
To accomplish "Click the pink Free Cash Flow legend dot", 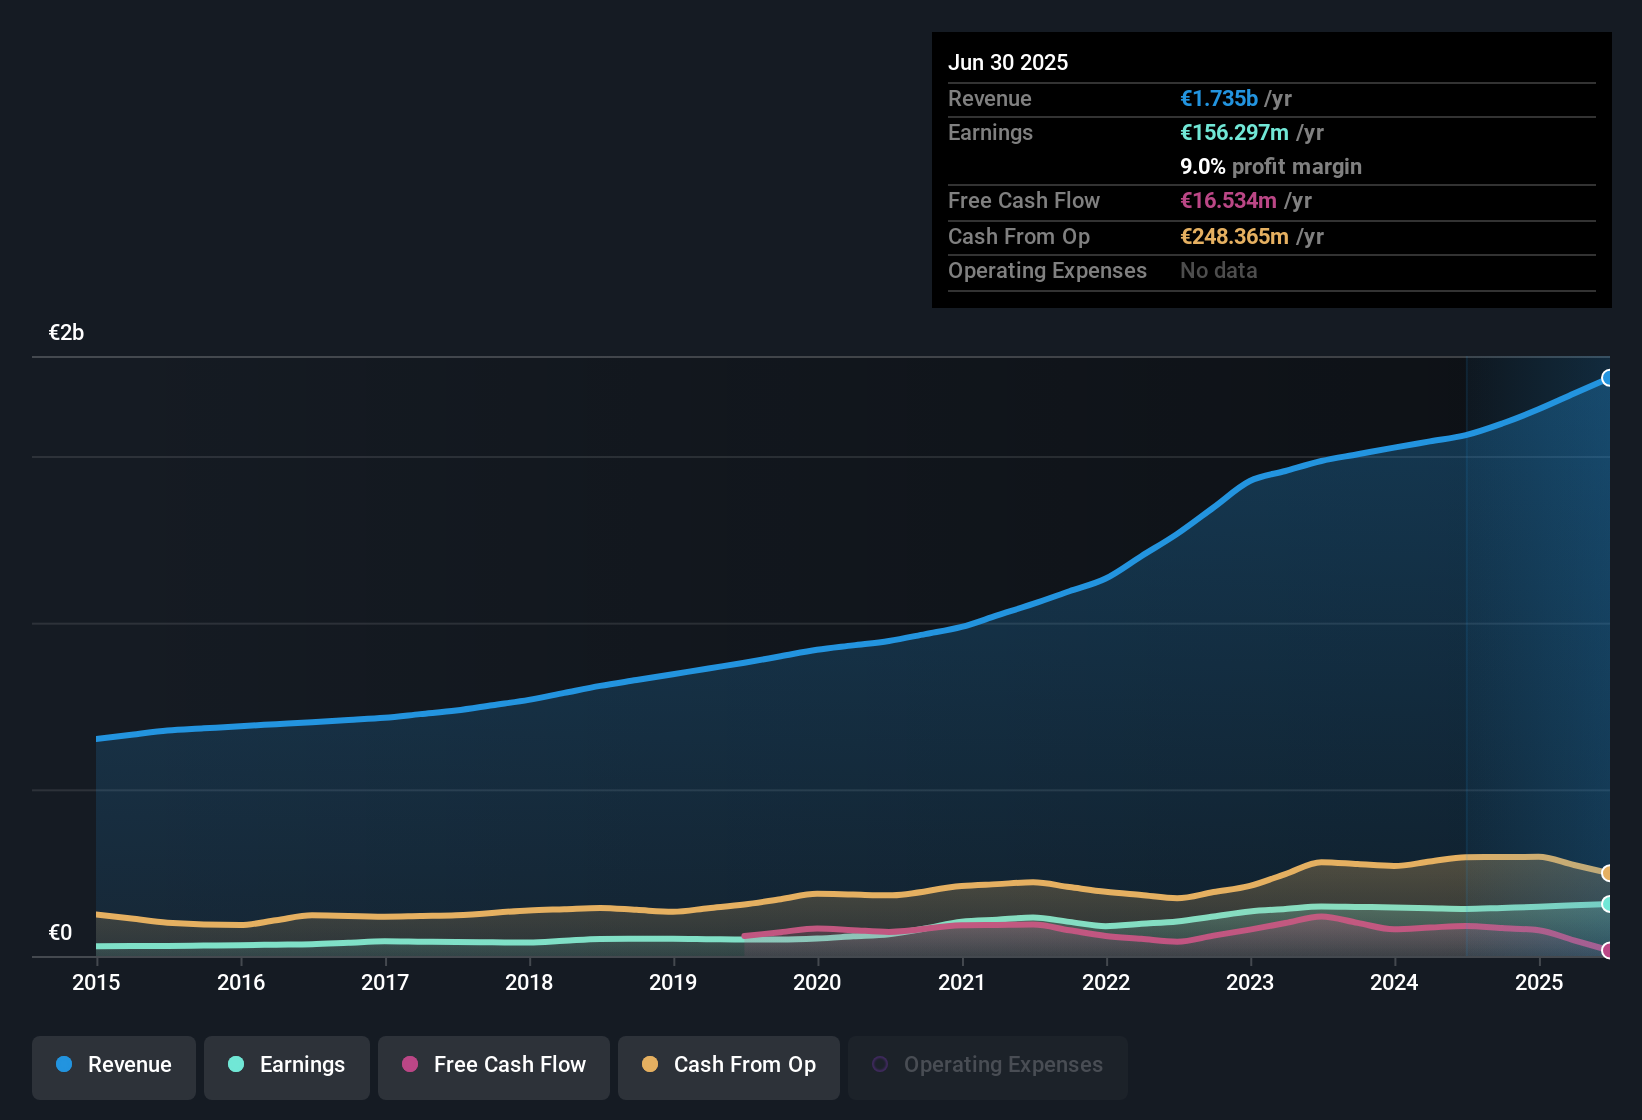I will click(410, 1066).
